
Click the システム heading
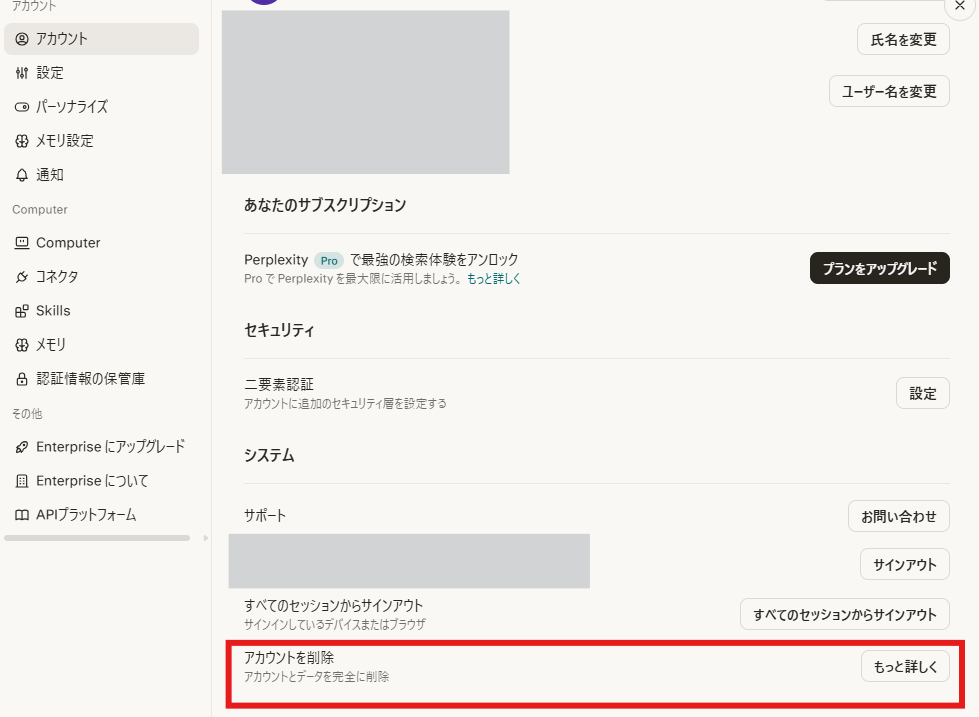(269, 455)
